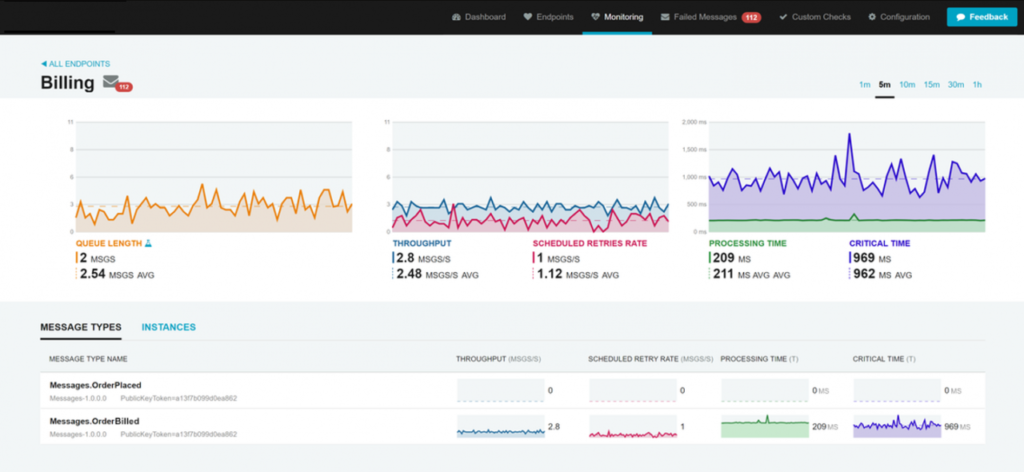Click the Custom Checks checkmark icon
Screen dimensions: 1024x472
coord(783,17)
